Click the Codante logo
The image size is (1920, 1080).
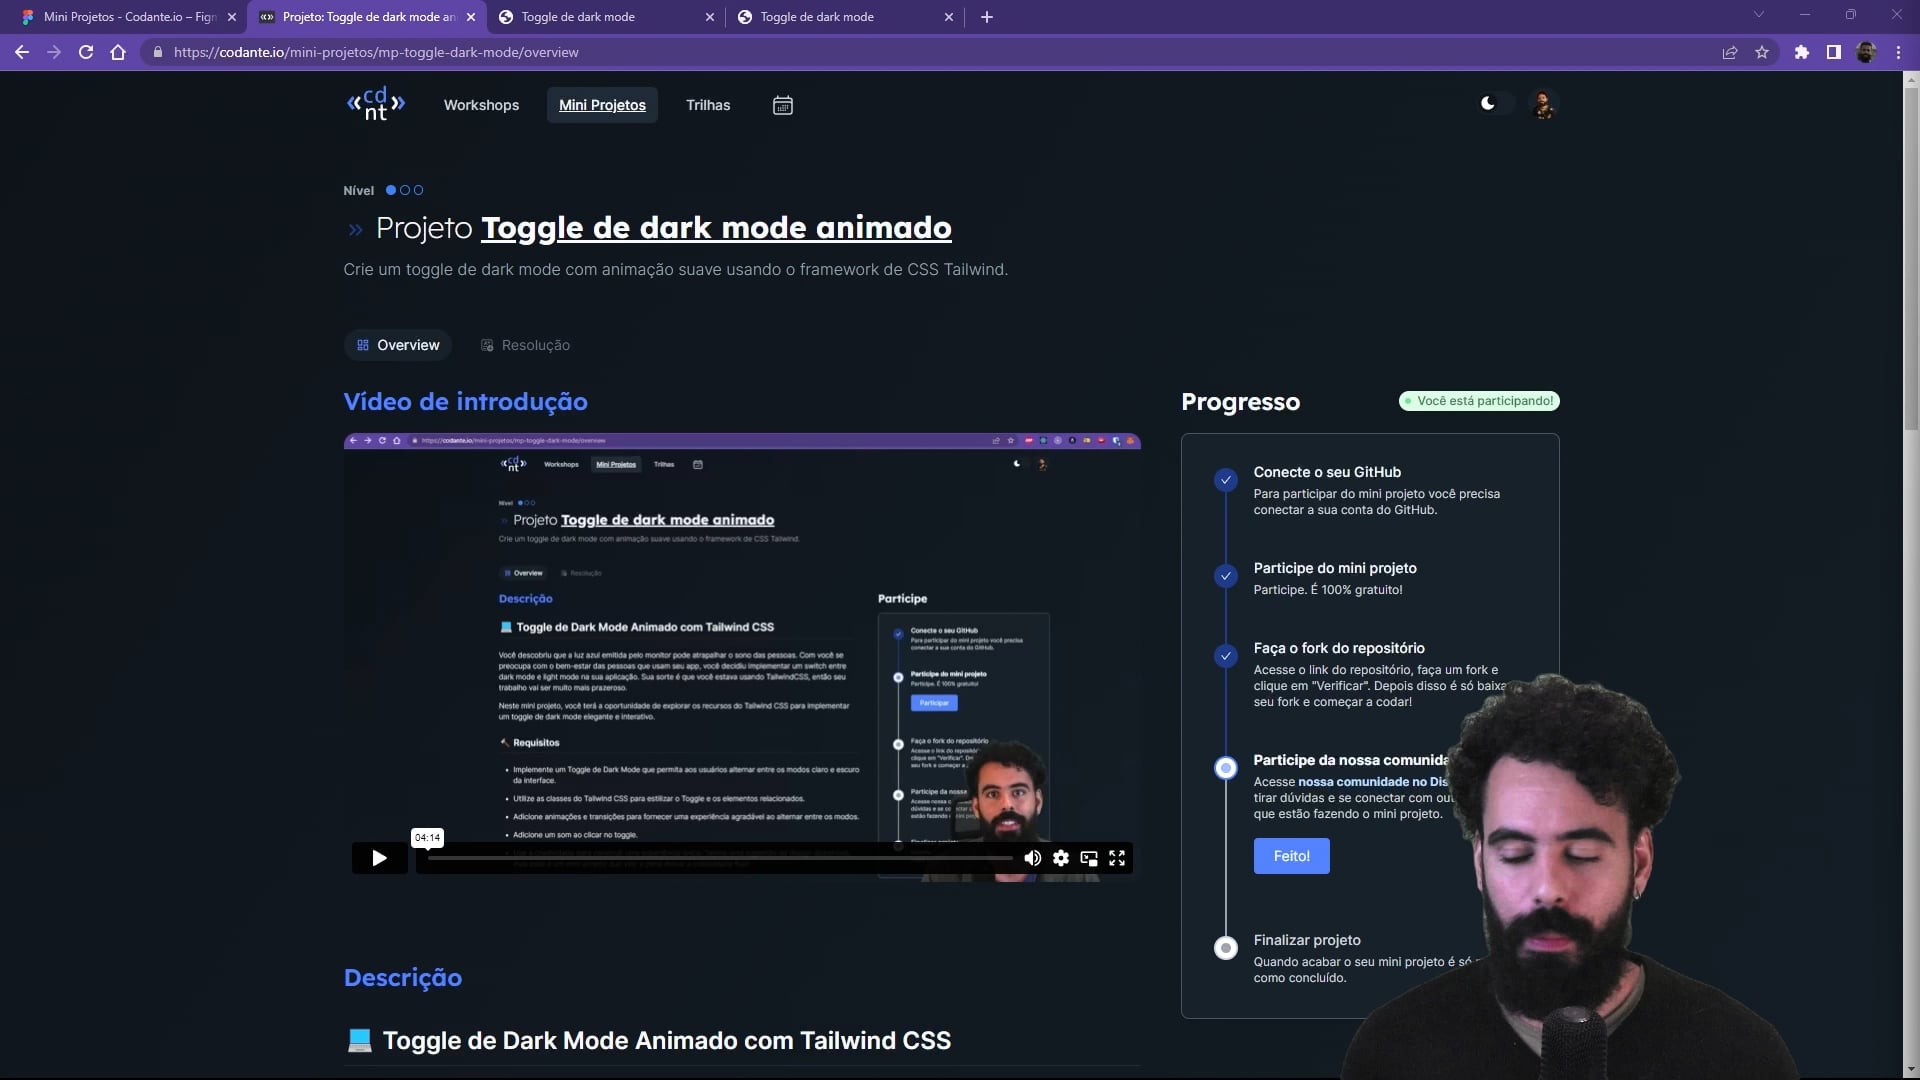pyautogui.click(x=375, y=104)
